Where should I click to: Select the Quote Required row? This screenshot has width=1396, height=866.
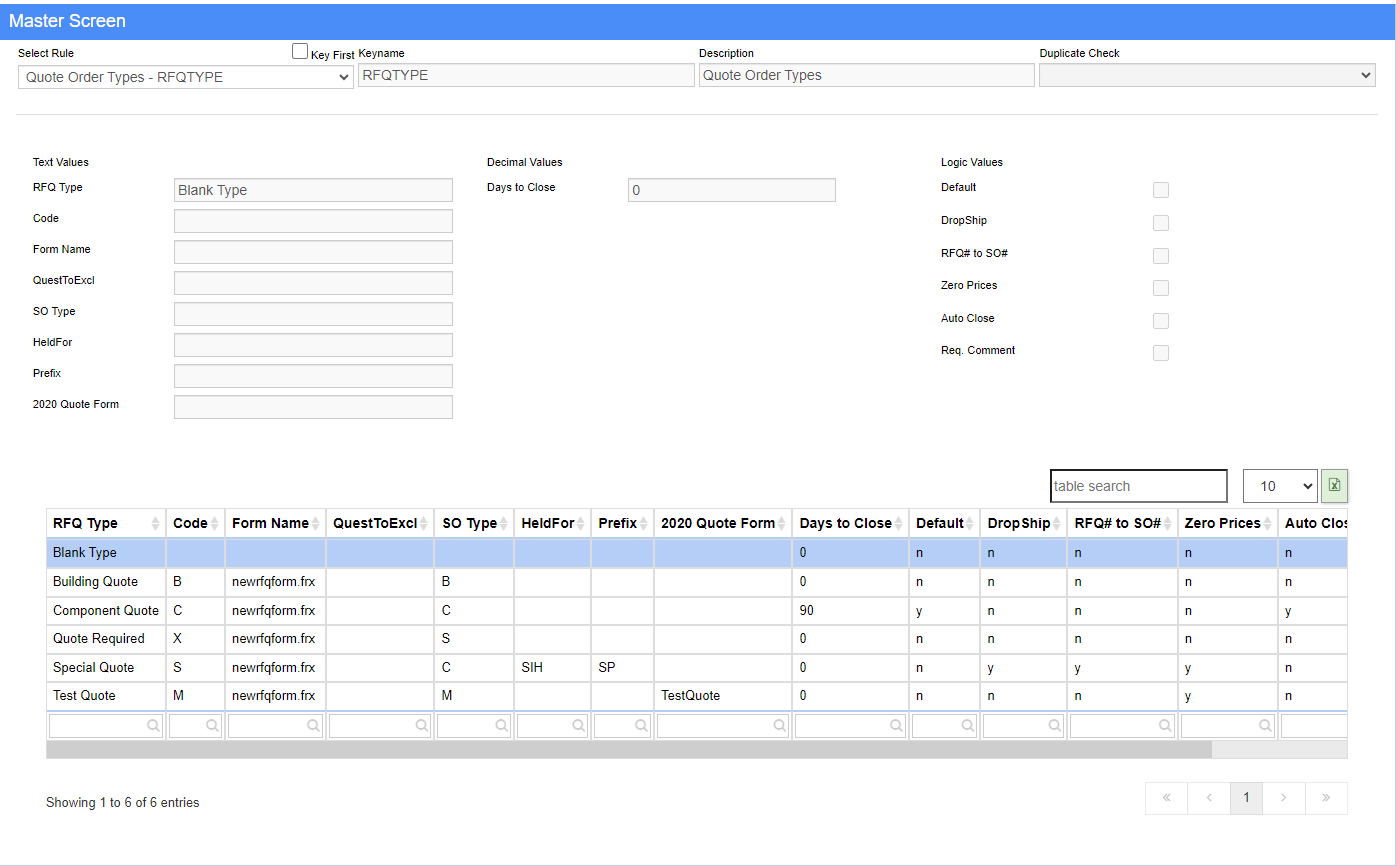point(697,639)
